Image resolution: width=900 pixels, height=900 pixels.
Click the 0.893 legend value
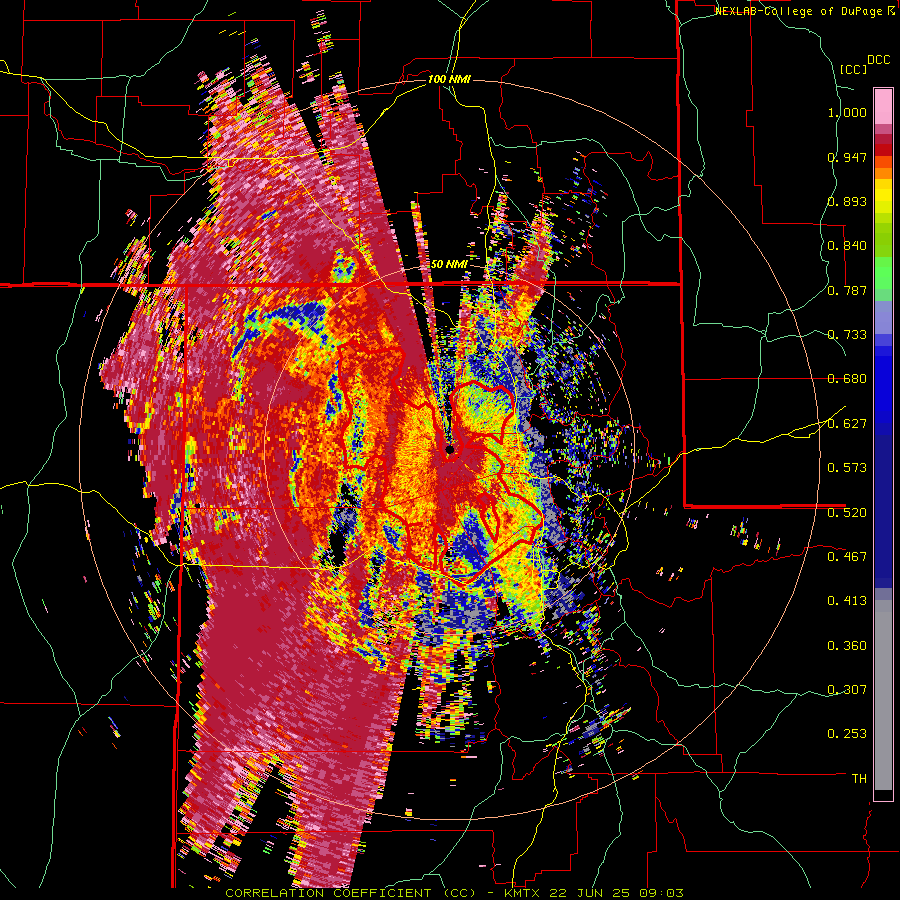[847, 201]
